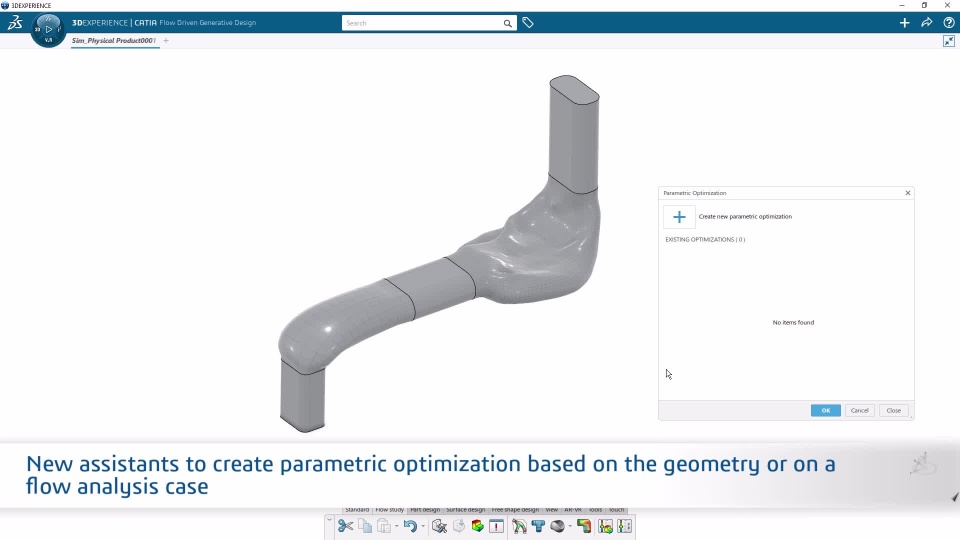Click Close in Parametric Optimization dialog

point(894,411)
